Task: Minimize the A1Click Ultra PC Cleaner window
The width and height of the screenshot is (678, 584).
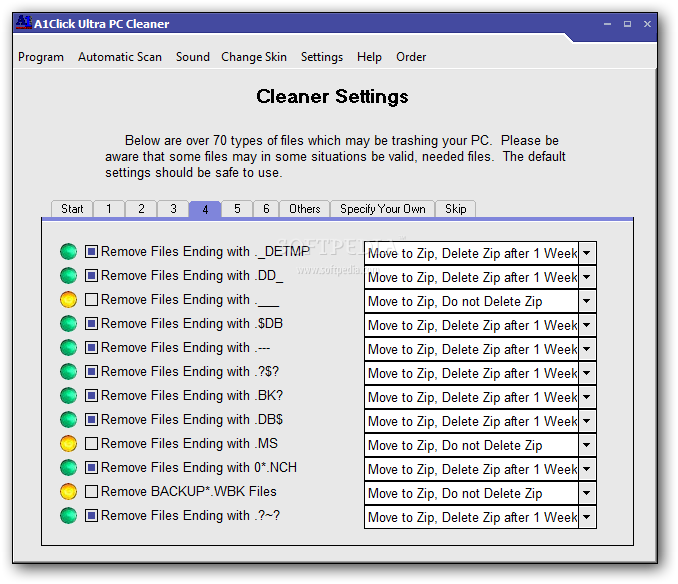Action: tap(607, 24)
